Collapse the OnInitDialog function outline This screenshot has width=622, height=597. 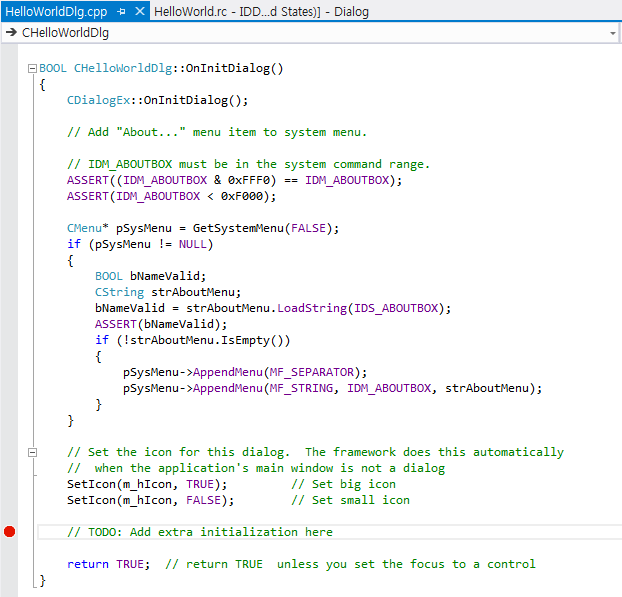[x=32, y=69]
